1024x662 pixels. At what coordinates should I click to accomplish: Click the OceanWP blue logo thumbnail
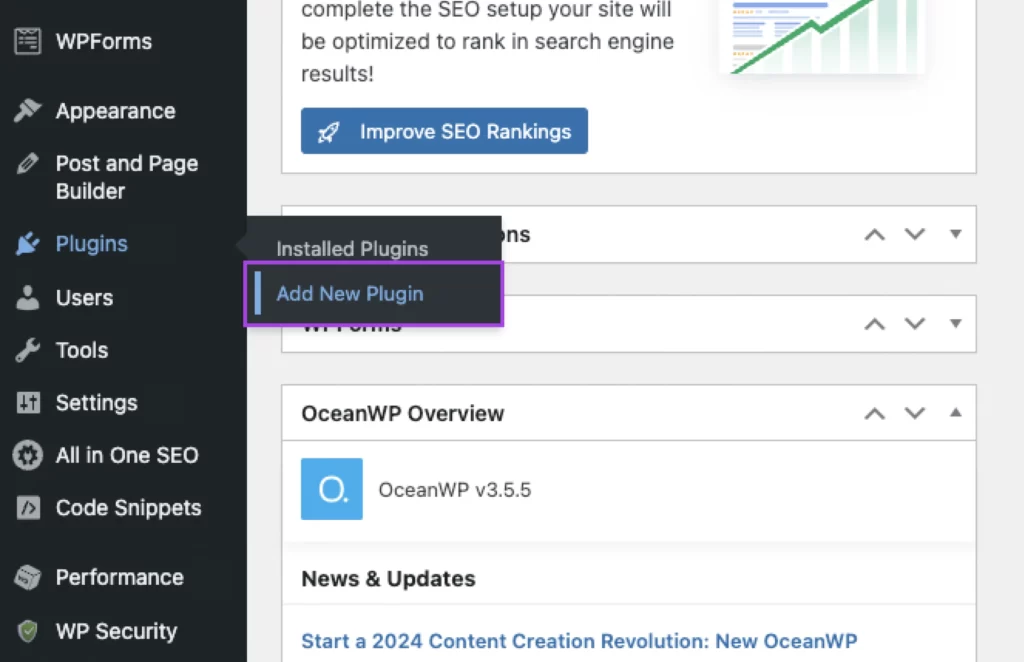click(x=332, y=489)
